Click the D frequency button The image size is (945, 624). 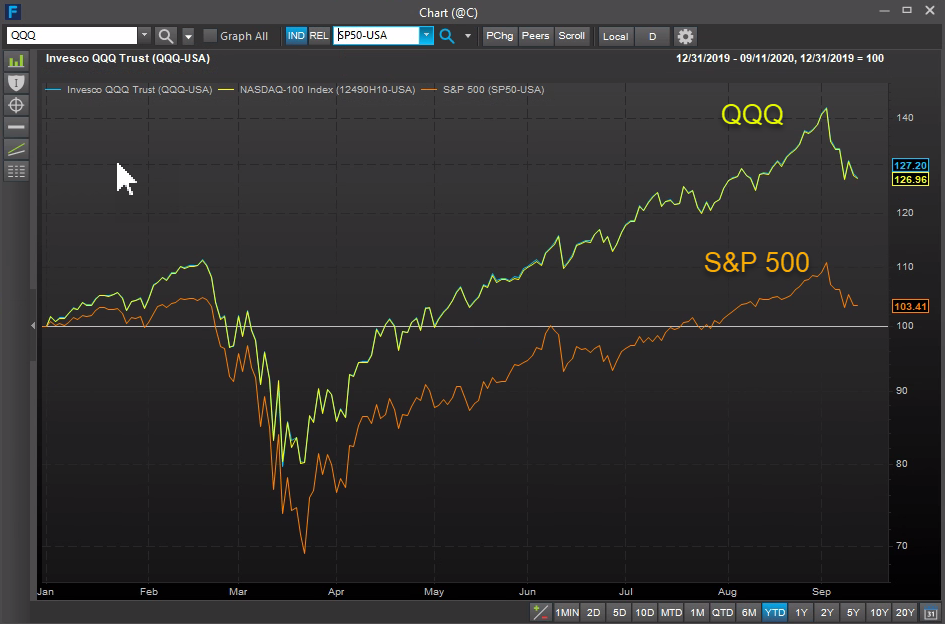pyautogui.click(x=652, y=36)
